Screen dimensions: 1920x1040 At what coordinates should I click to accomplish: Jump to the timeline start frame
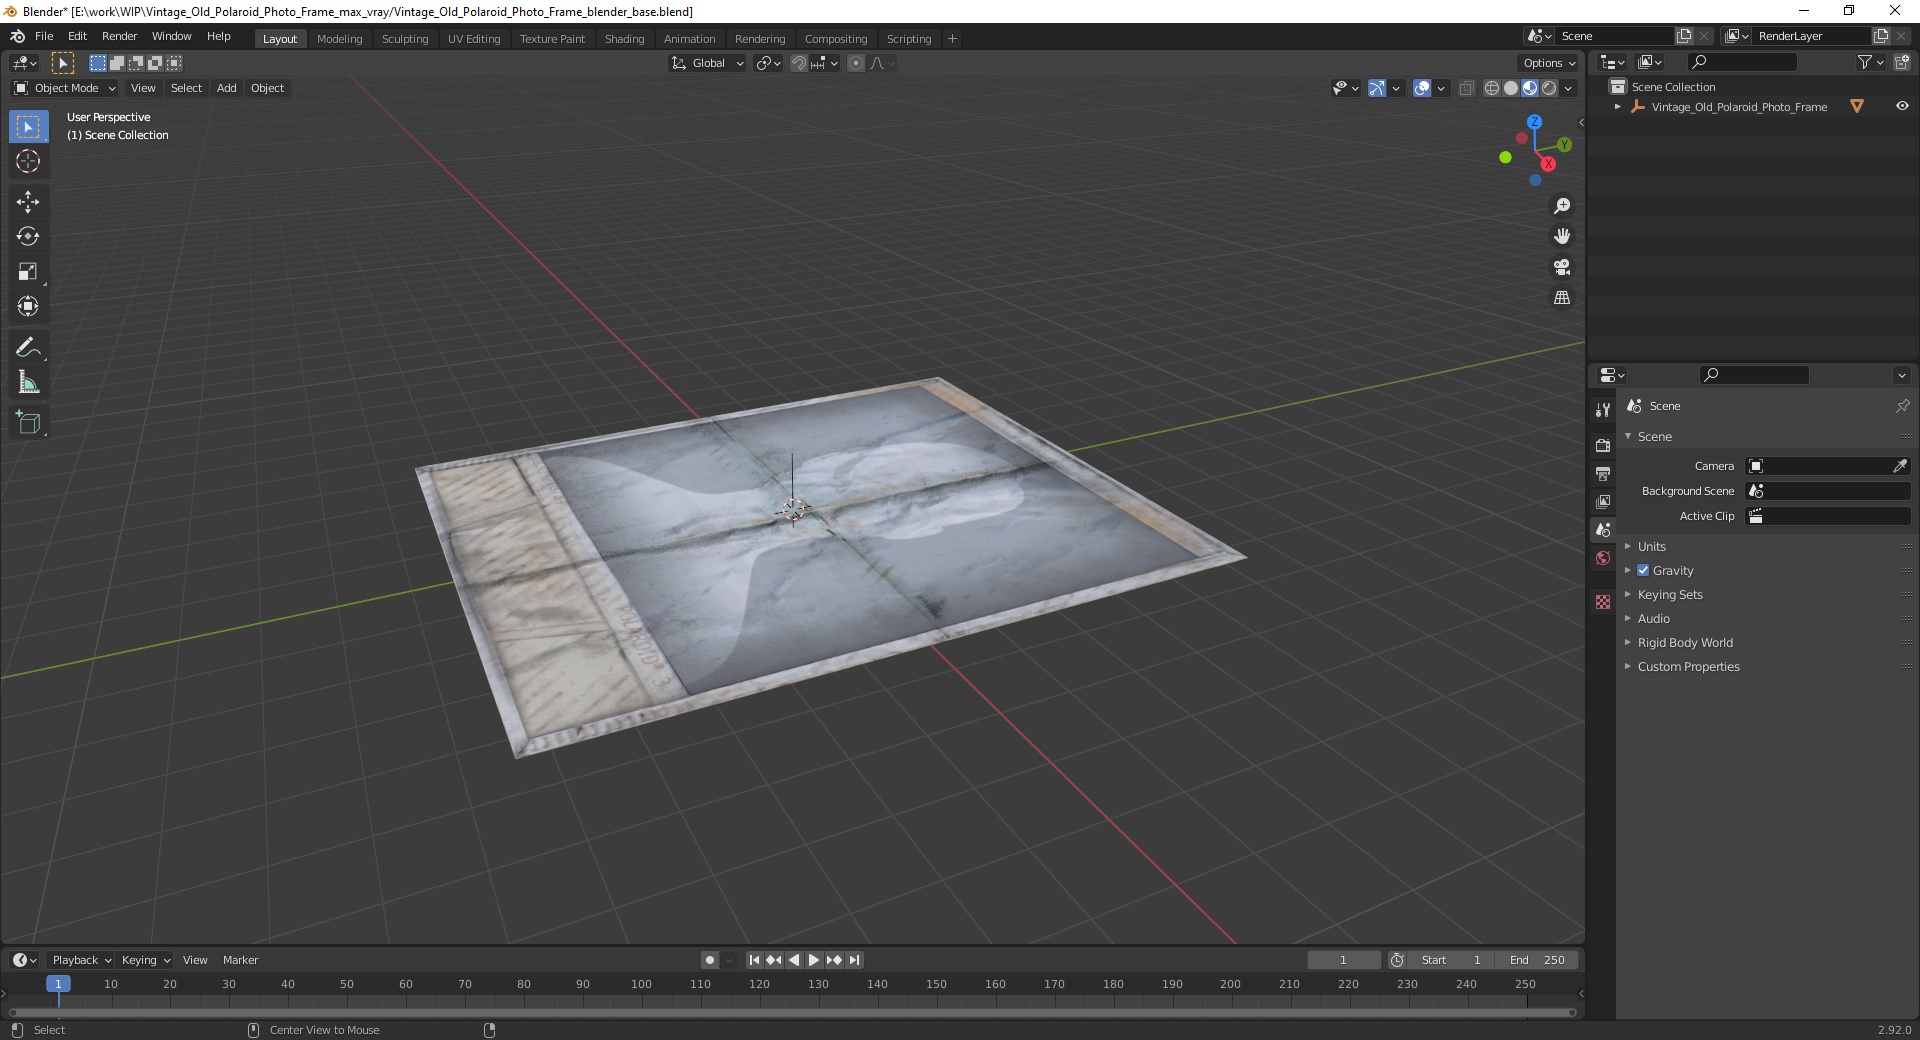(x=754, y=960)
